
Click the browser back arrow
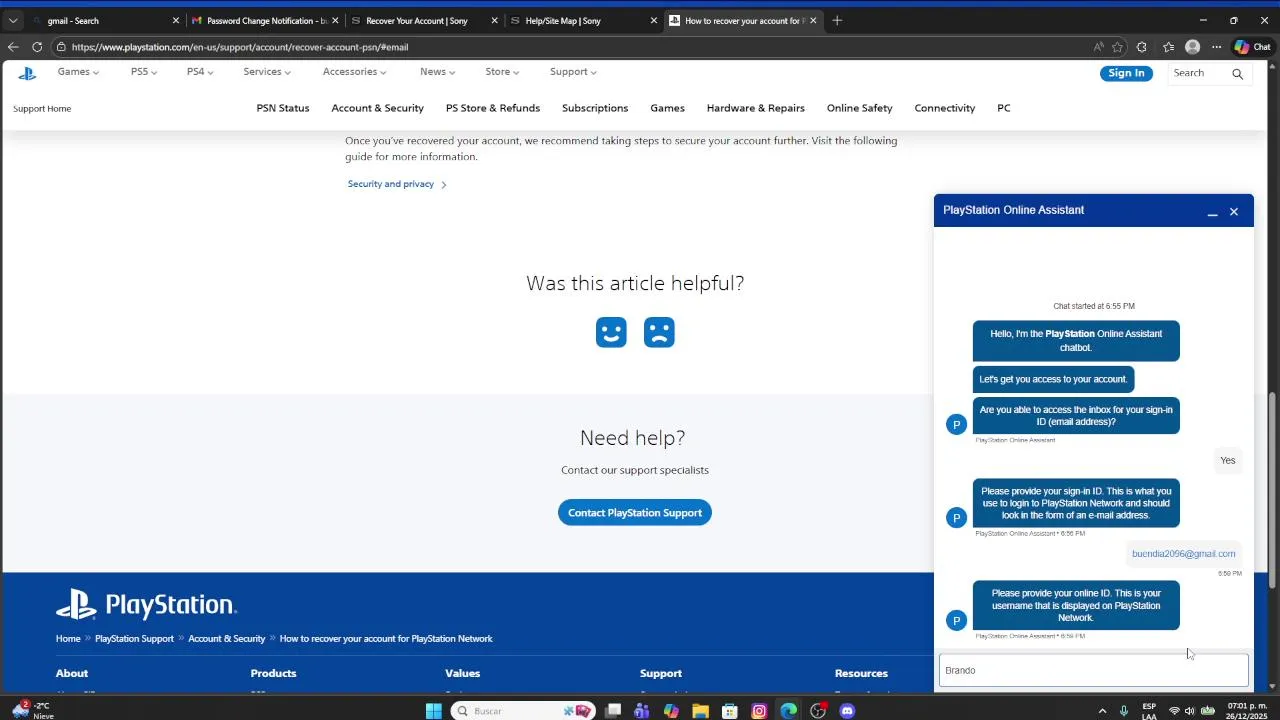(x=13, y=47)
